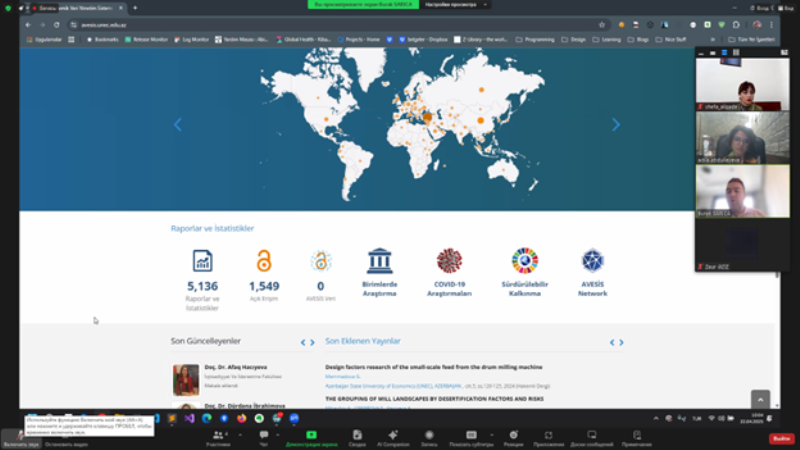Click the red Выйти leave meeting button

781,437
